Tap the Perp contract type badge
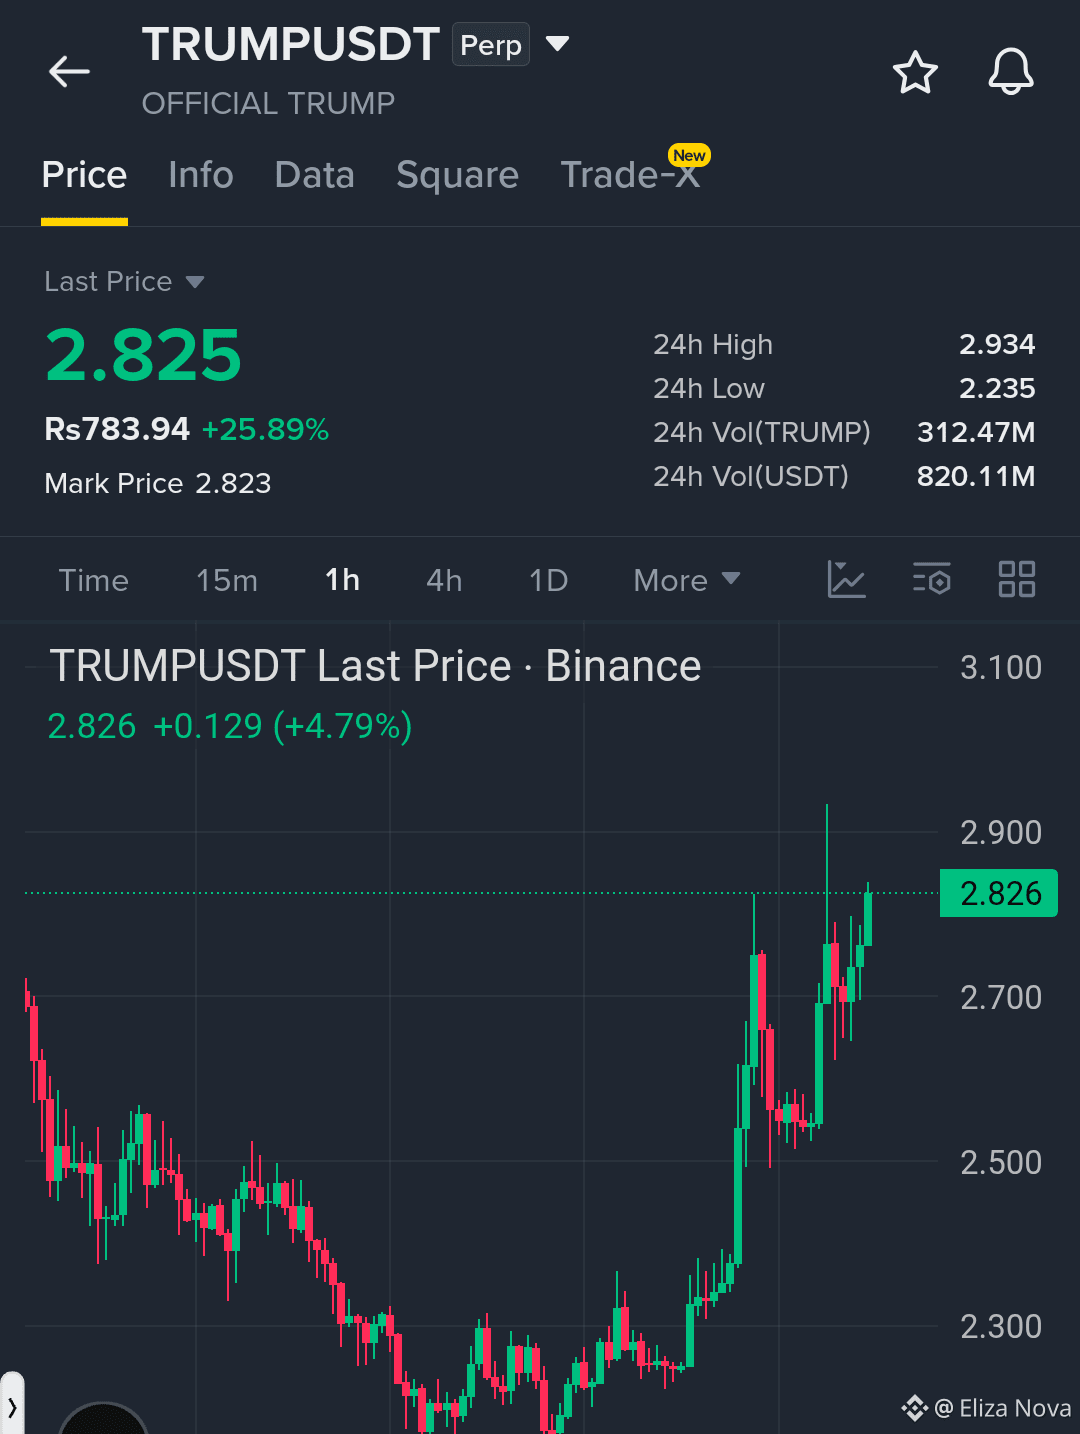The height and width of the screenshot is (1434, 1080). point(491,45)
